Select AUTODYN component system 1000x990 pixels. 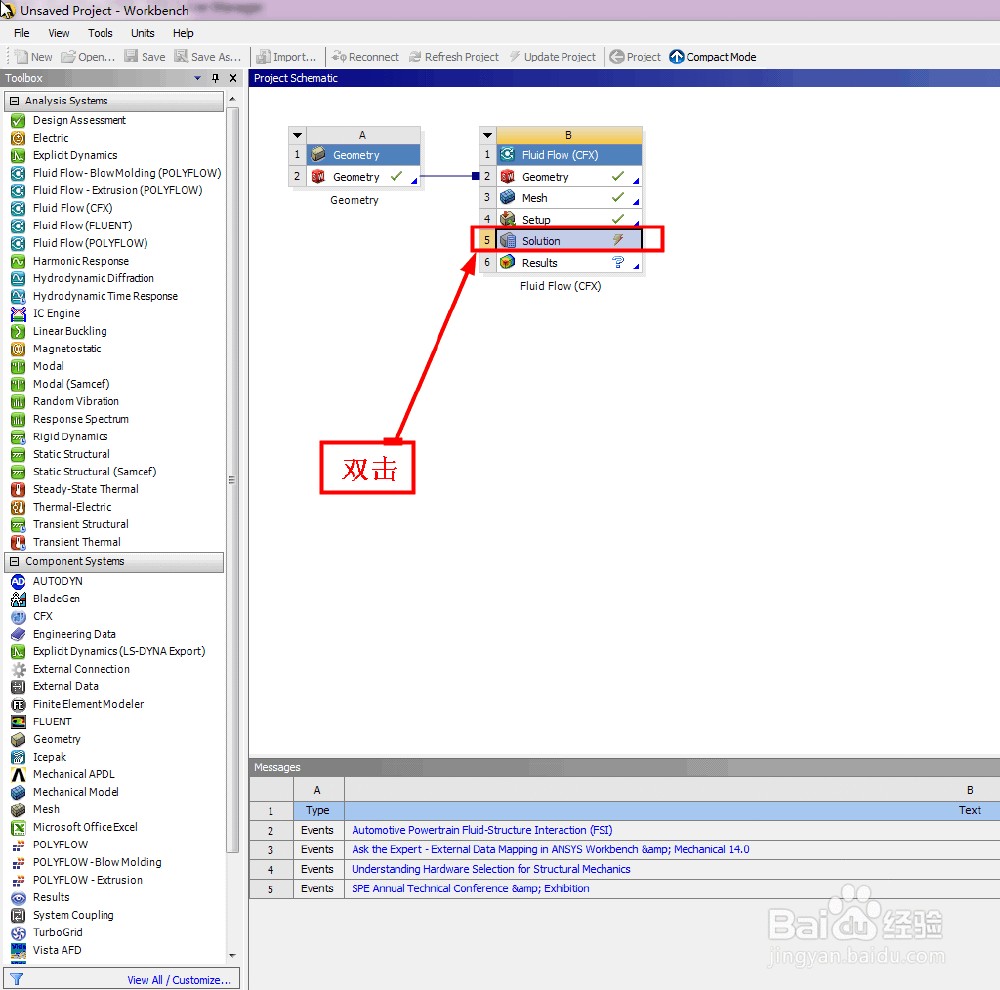click(x=57, y=581)
